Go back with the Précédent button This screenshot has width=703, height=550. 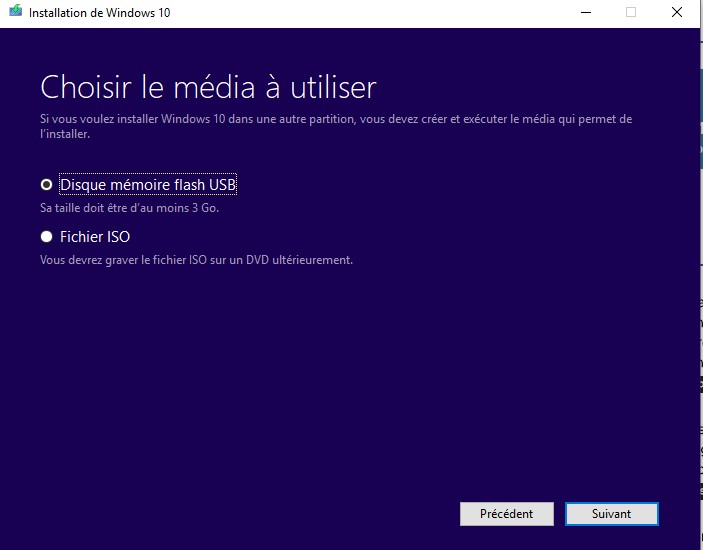pyautogui.click(x=507, y=514)
